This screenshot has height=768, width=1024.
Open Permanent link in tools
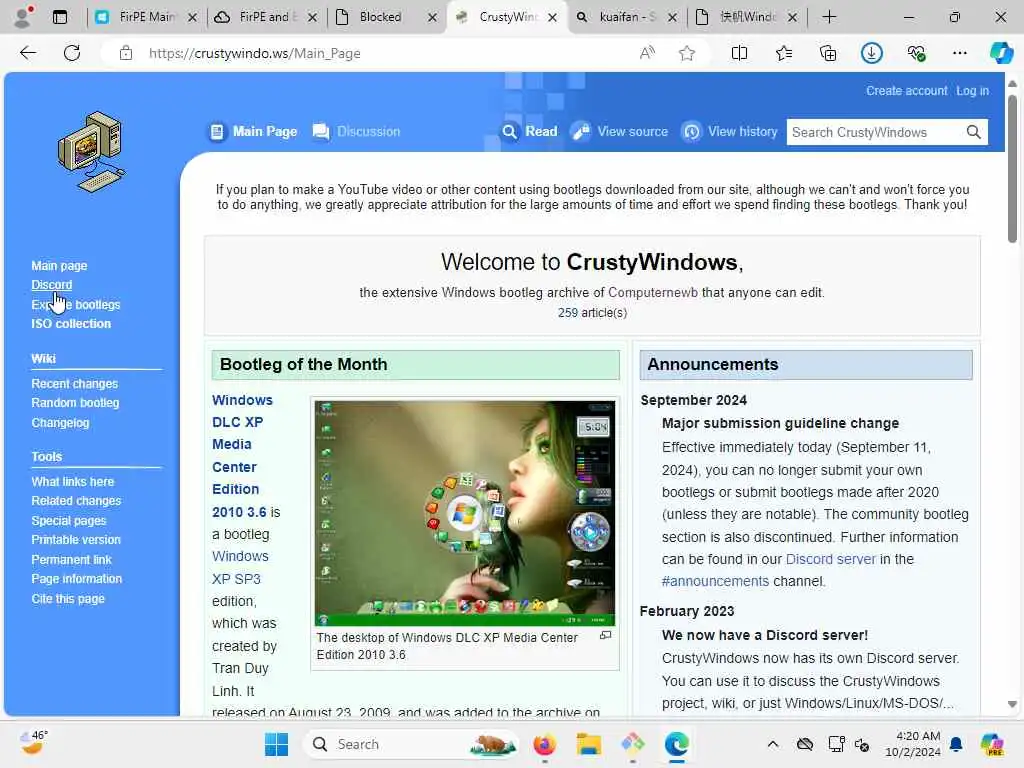71,560
